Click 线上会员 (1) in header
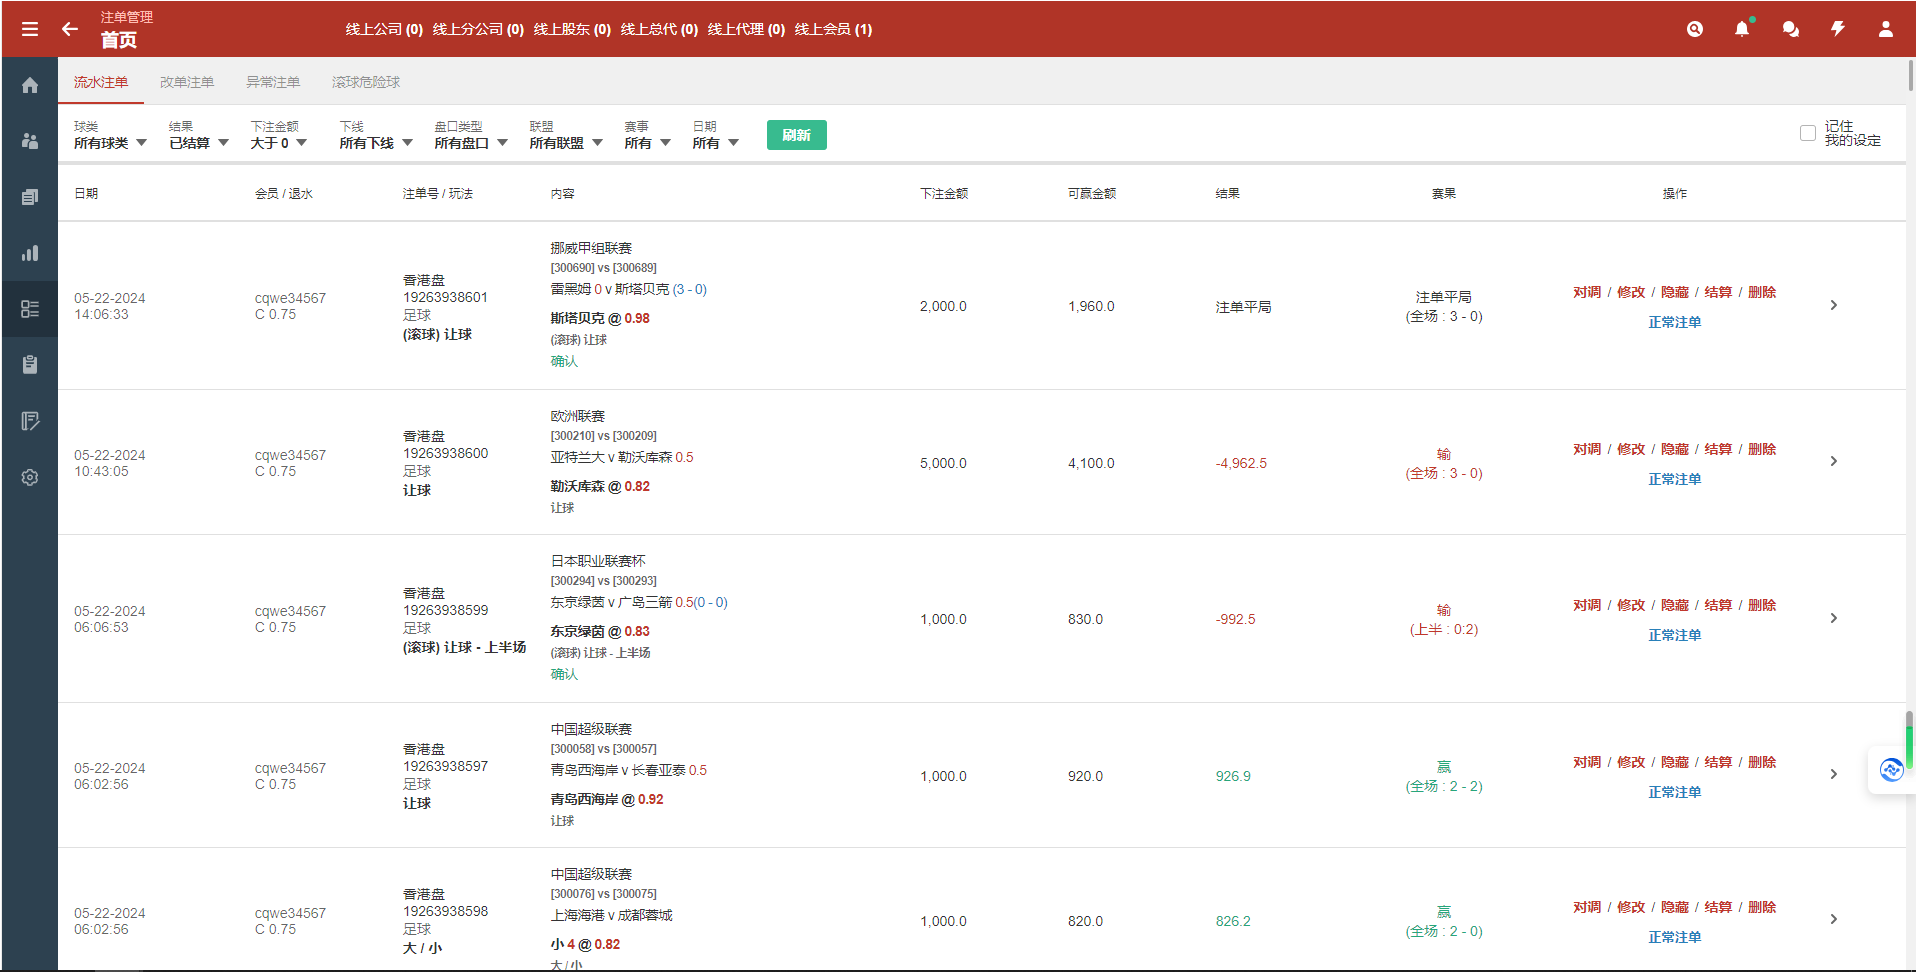 tap(833, 29)
